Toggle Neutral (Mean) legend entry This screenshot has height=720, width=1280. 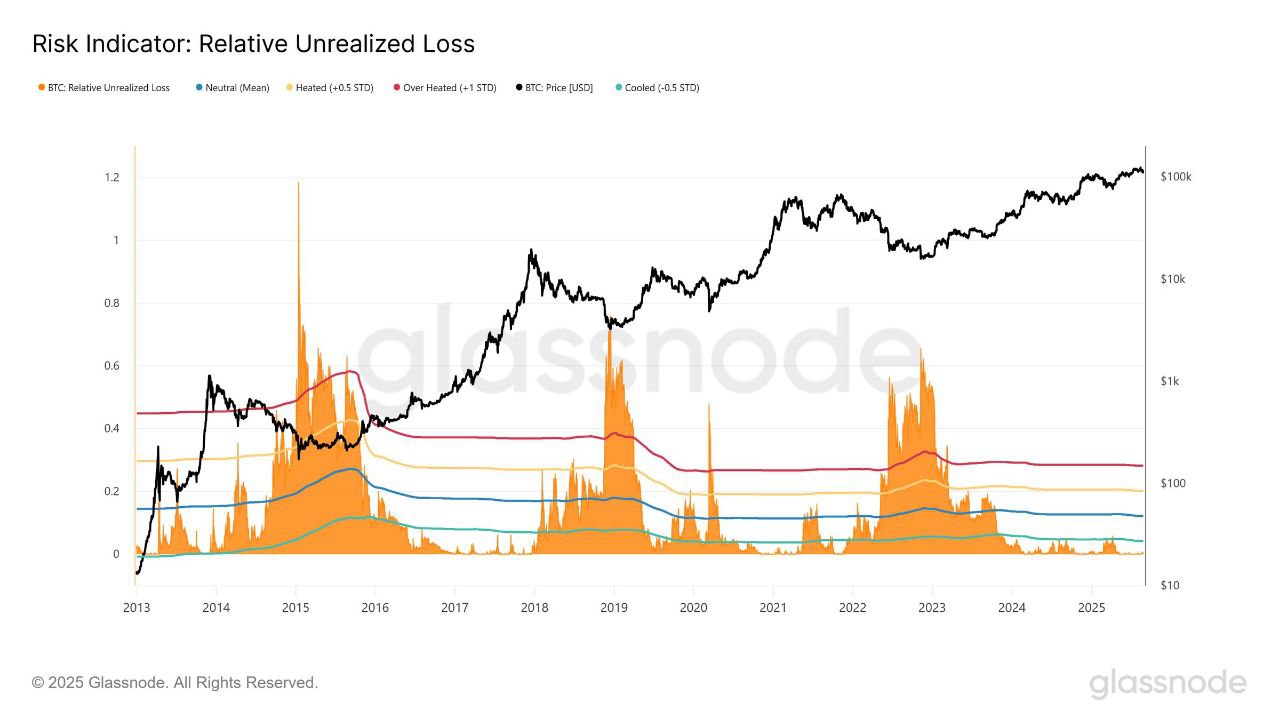coord(232,88)
